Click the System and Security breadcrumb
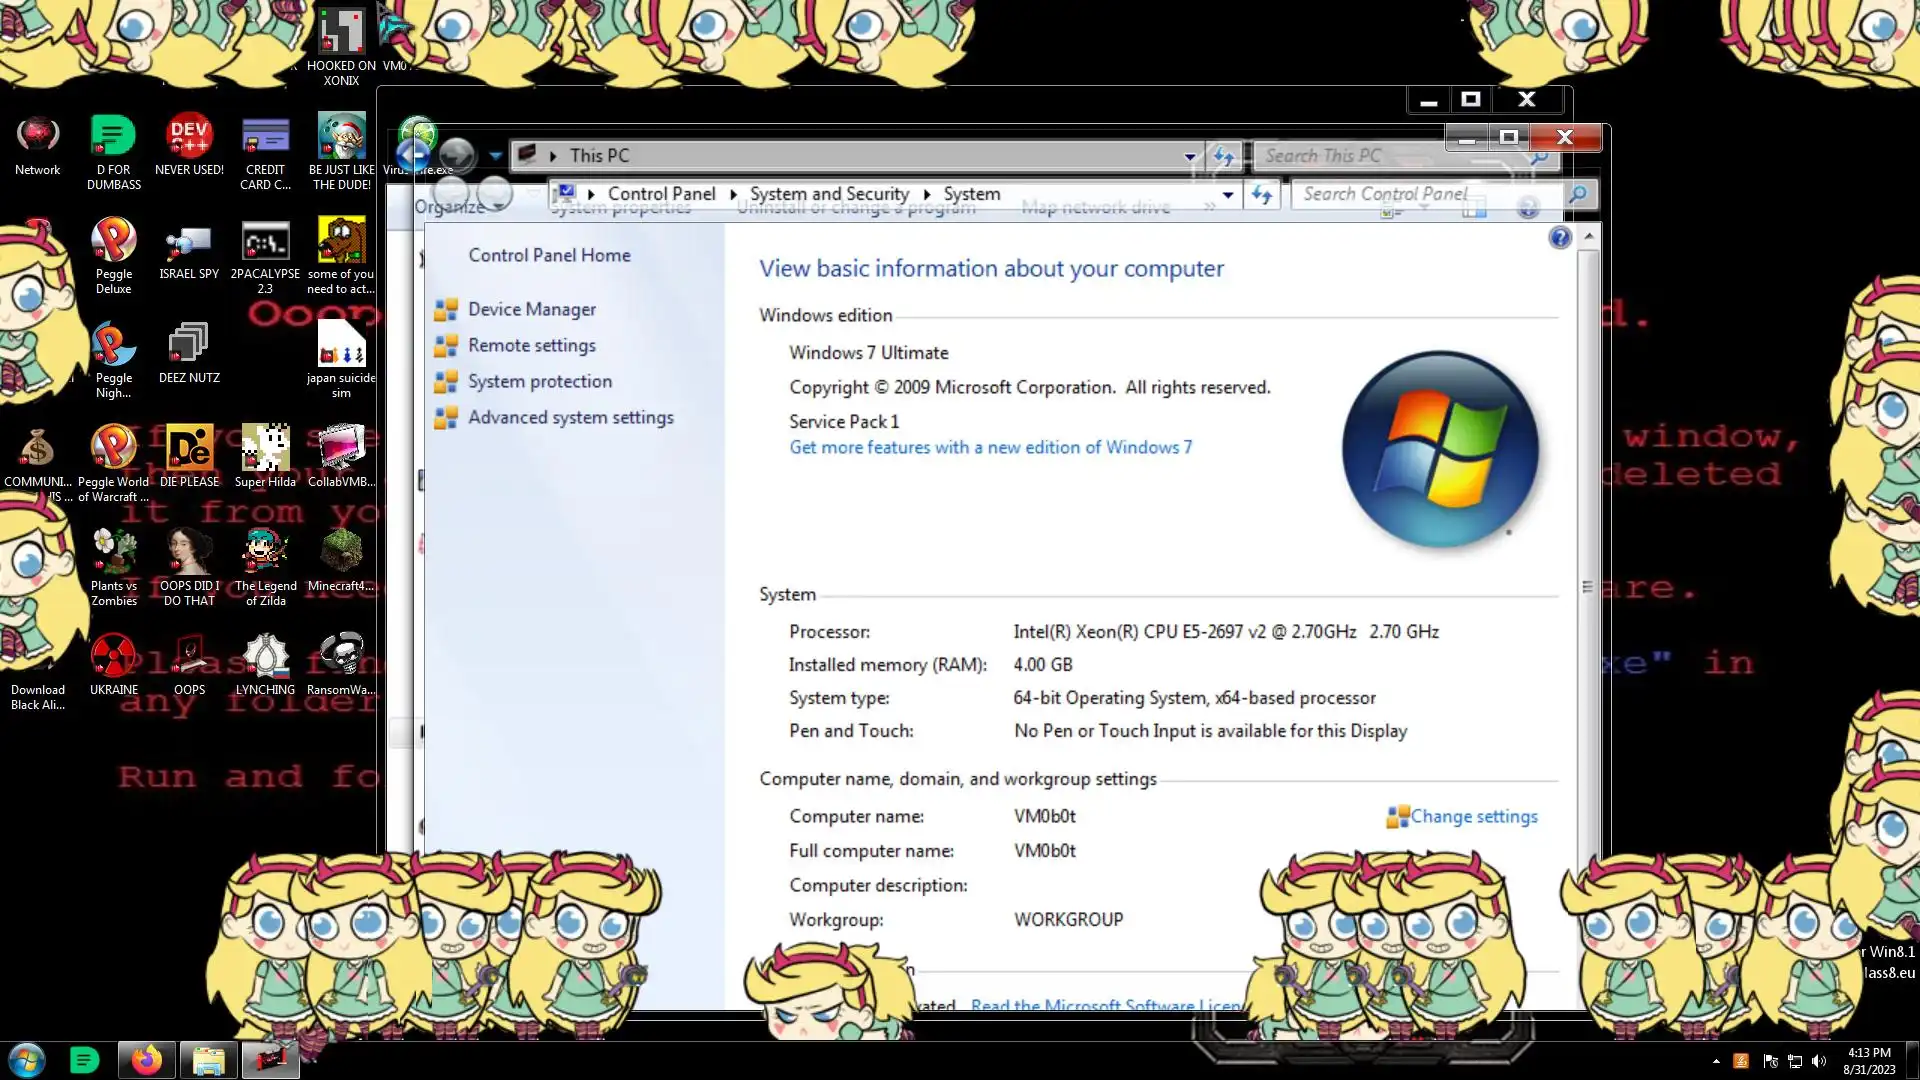The width and height of the screenshot is (1920, 1080). point(829,194)
